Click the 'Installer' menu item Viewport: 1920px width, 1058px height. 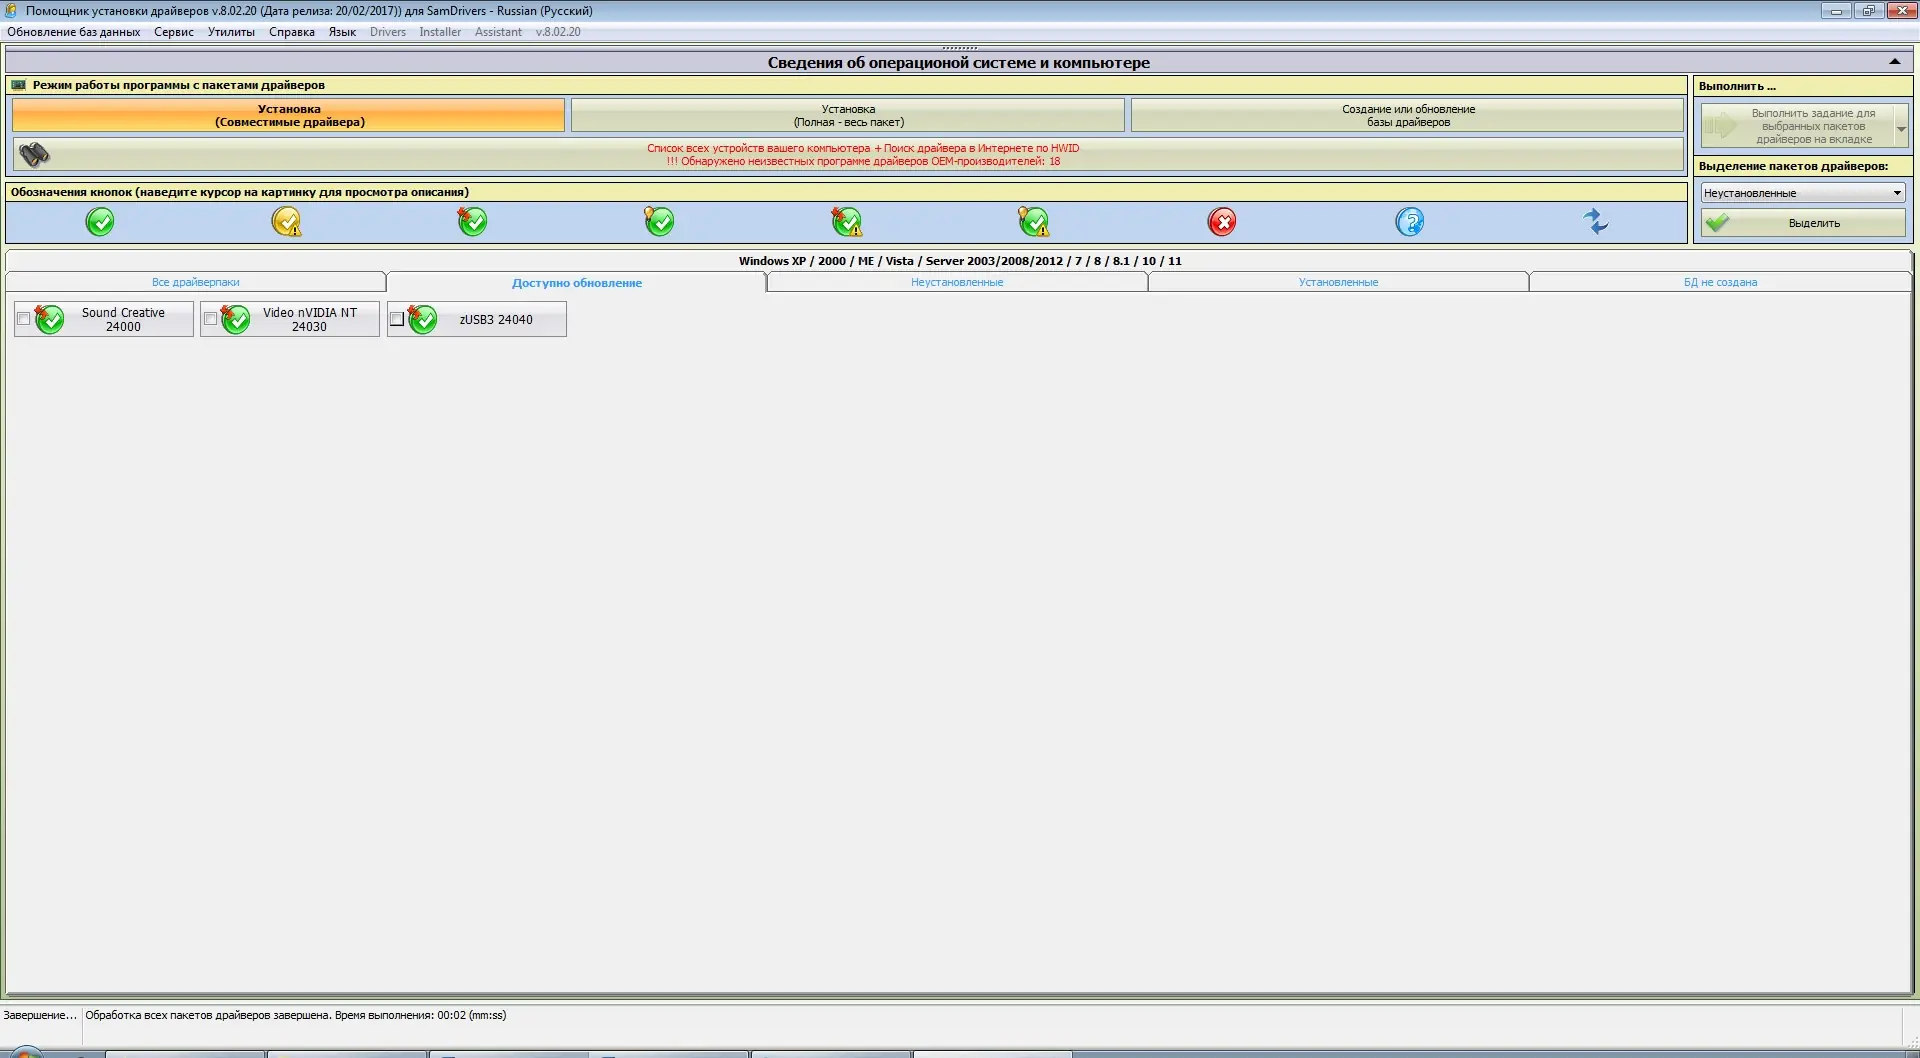440,32
